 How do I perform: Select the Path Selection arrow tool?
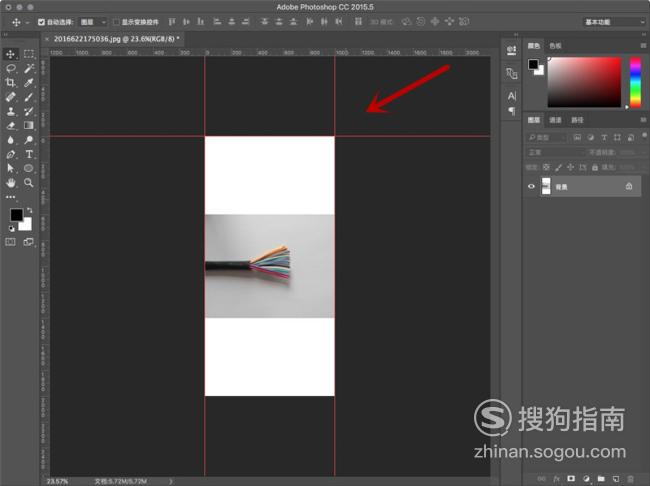pos(10,168)
